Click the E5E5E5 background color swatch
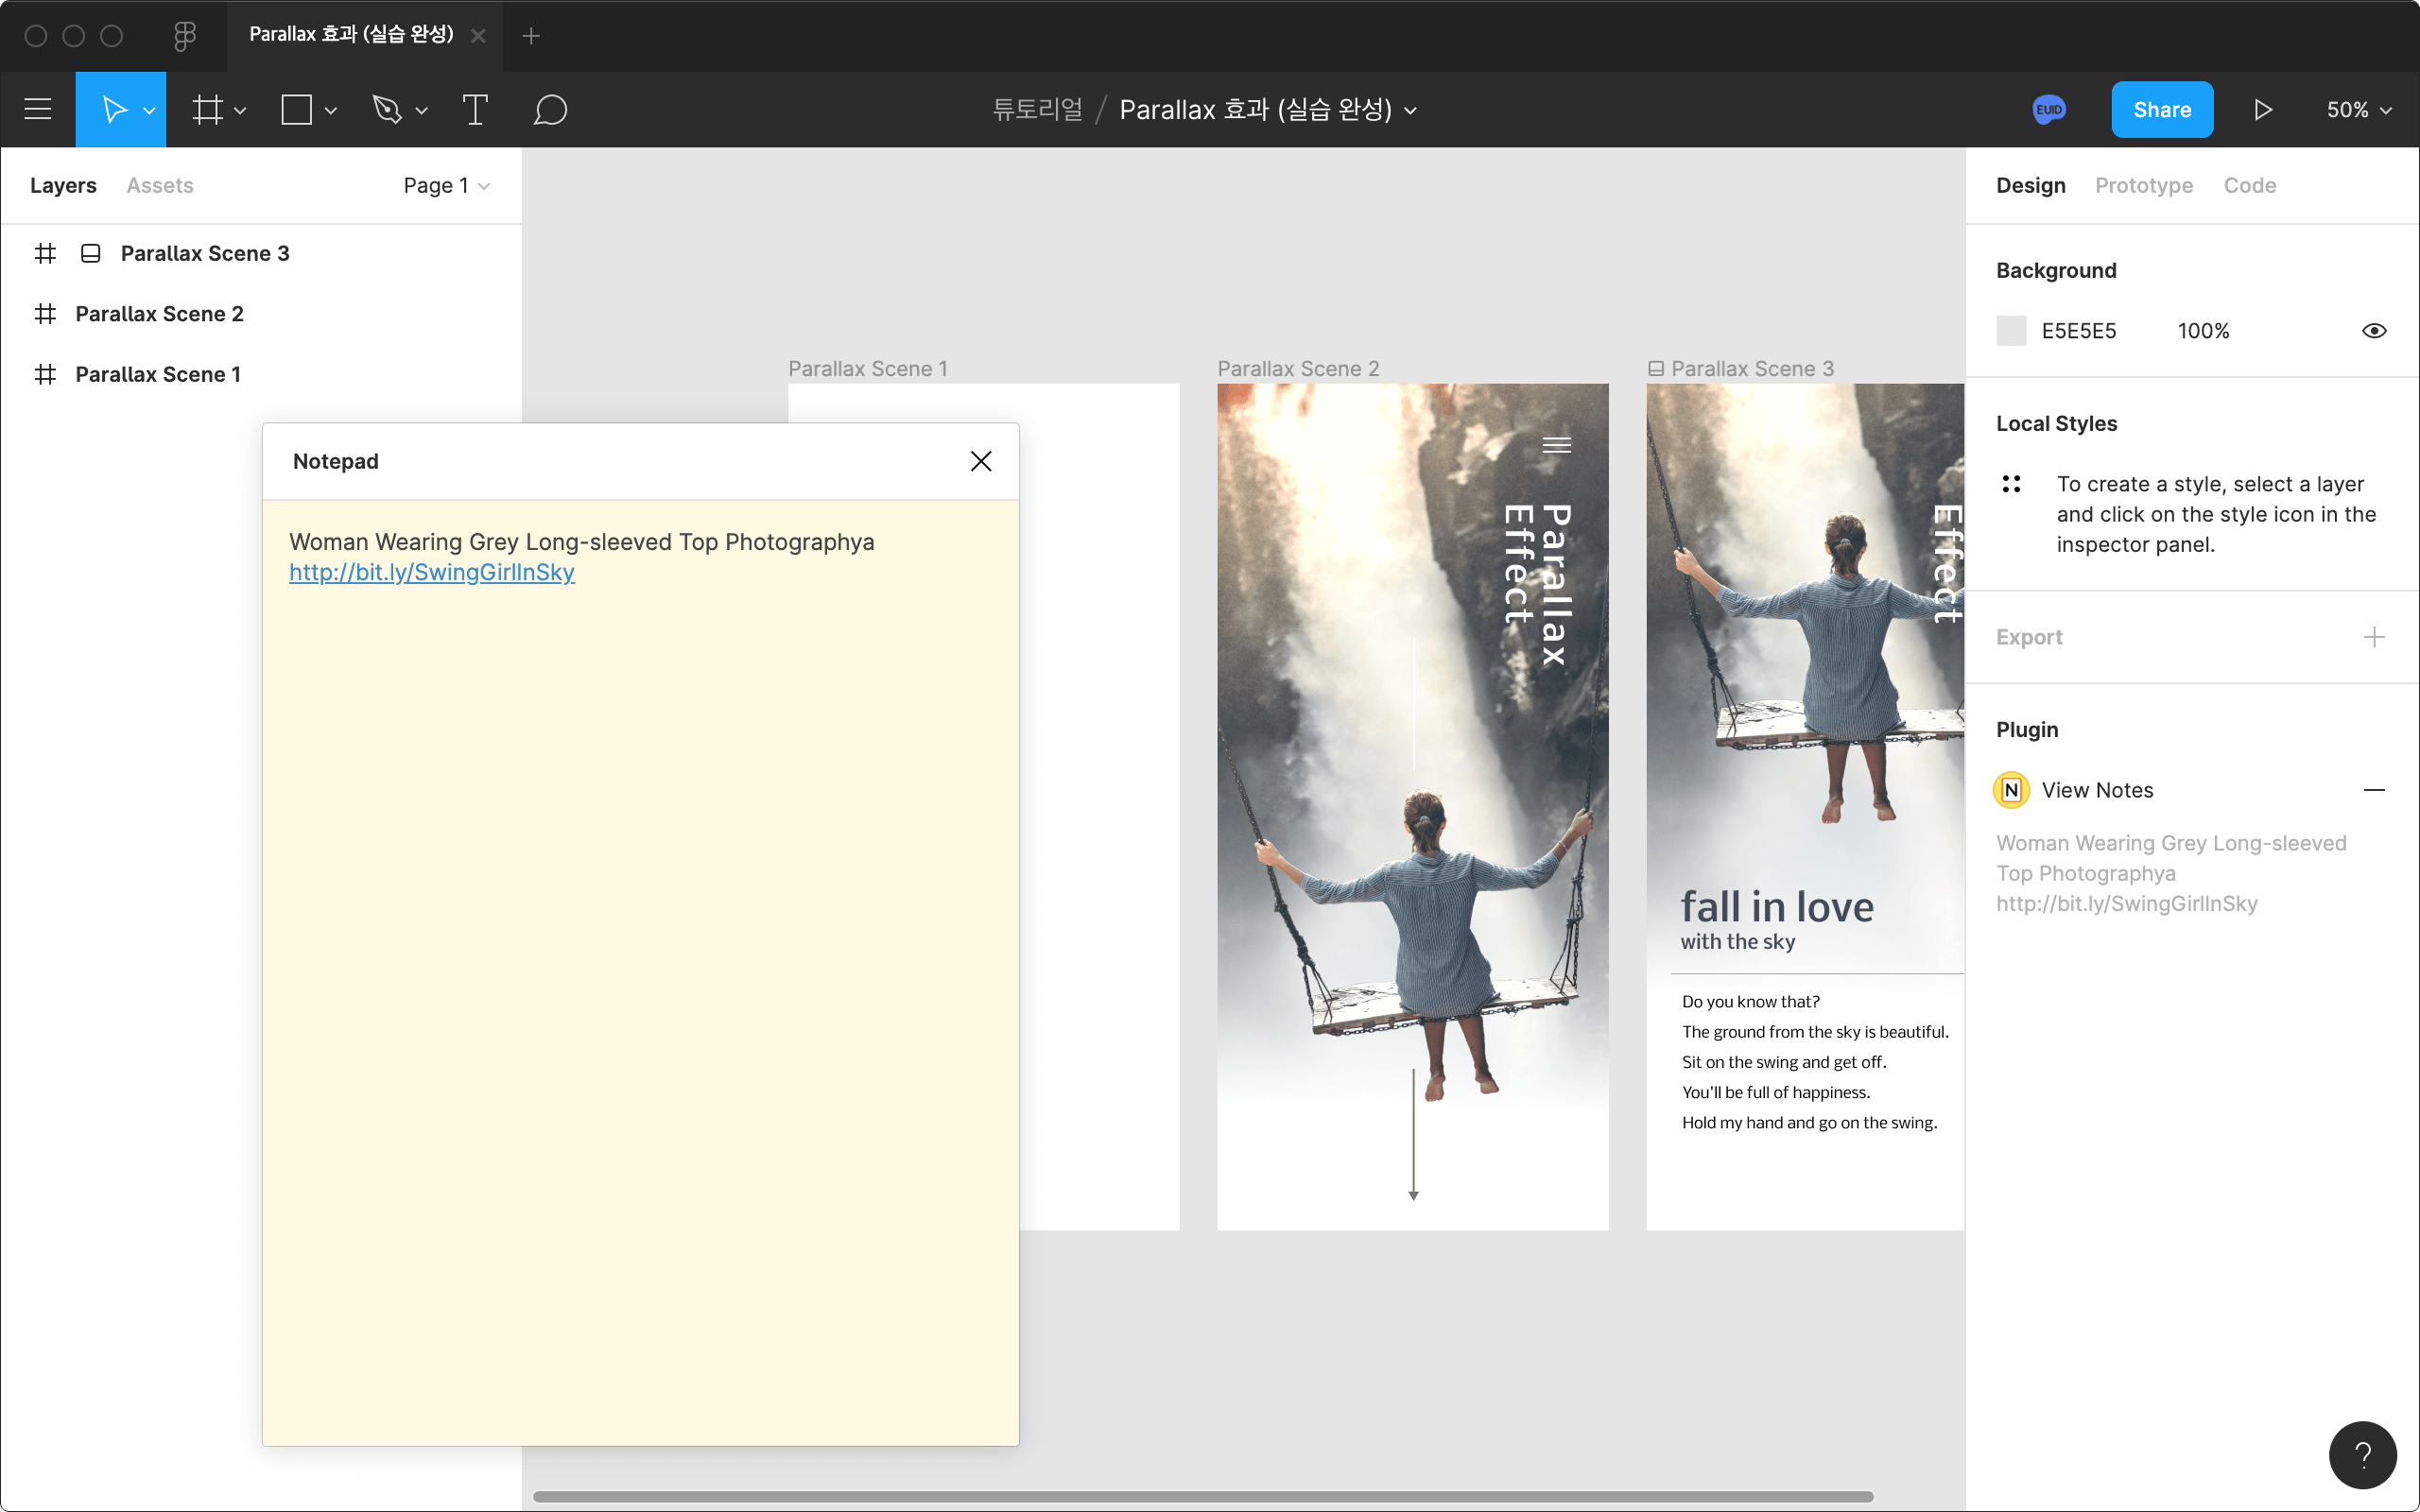 2011,331
